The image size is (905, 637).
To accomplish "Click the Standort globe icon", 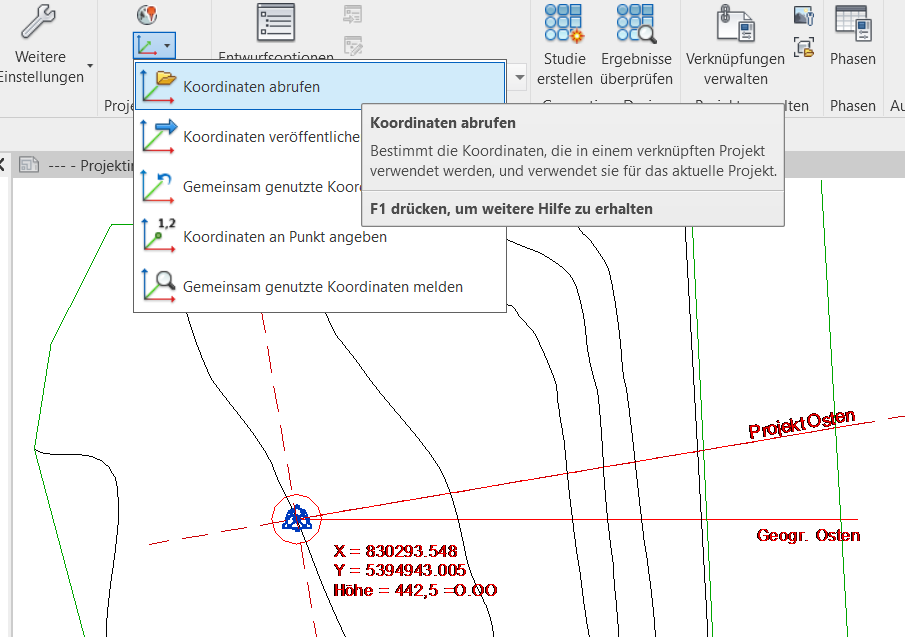I will pyautogui.click(x=147, y=14).
